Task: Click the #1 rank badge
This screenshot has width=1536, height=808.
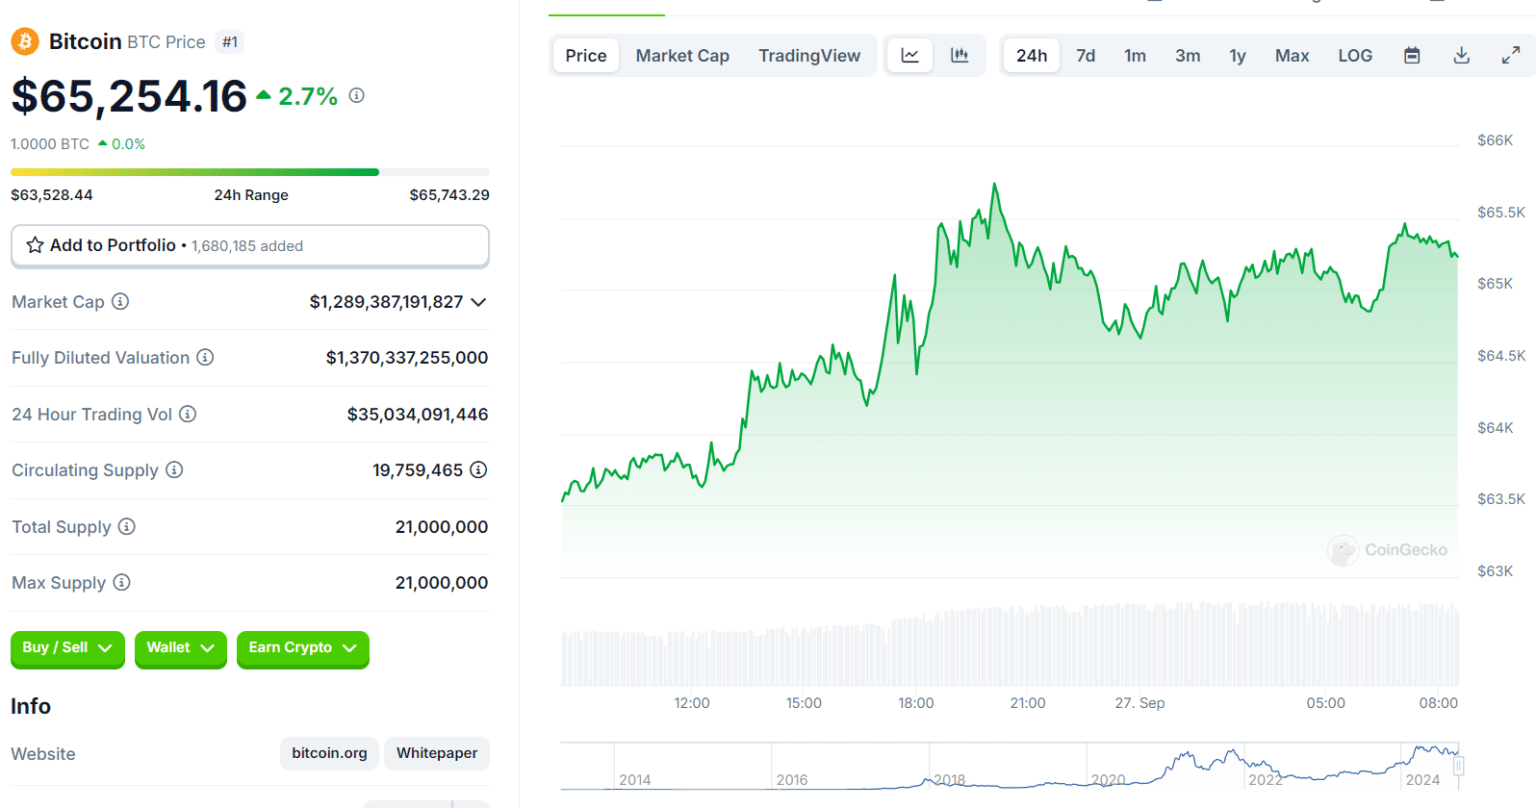Action: click(x=230, y=42)
